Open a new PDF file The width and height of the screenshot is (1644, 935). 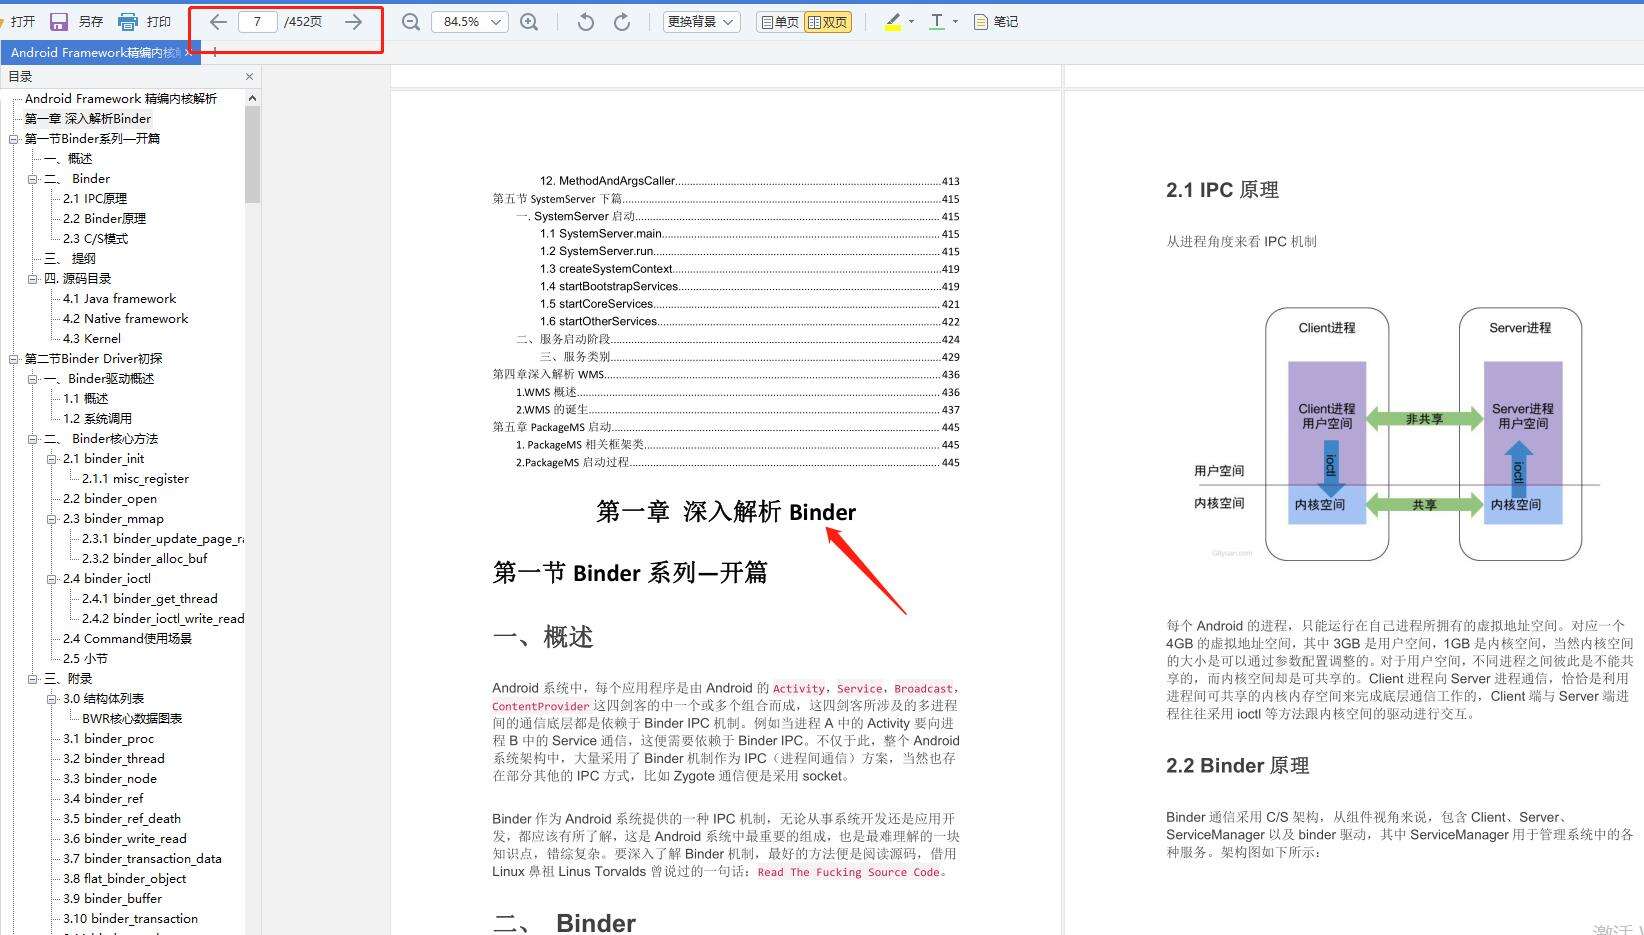pos(21,21)
